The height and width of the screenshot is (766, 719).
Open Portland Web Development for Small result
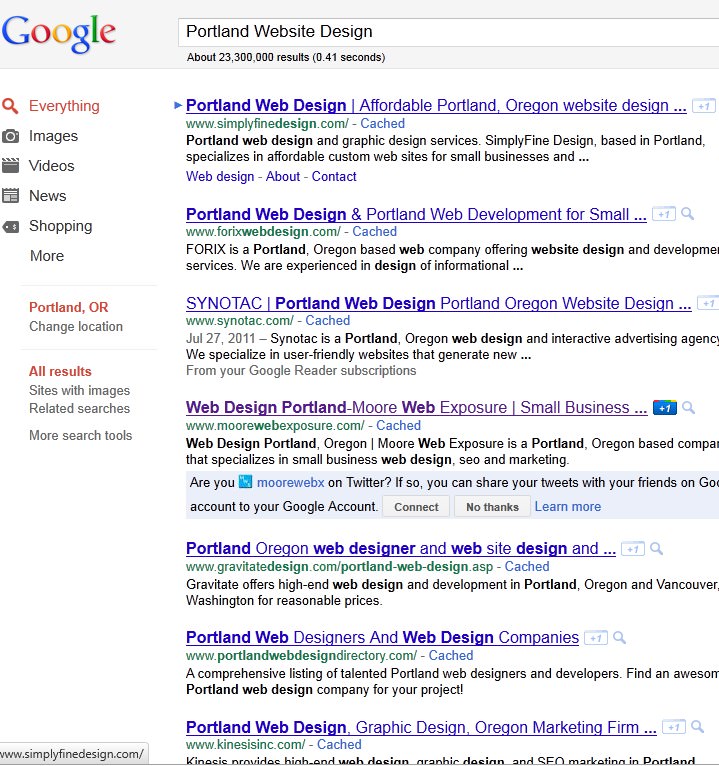coord(416,214)
